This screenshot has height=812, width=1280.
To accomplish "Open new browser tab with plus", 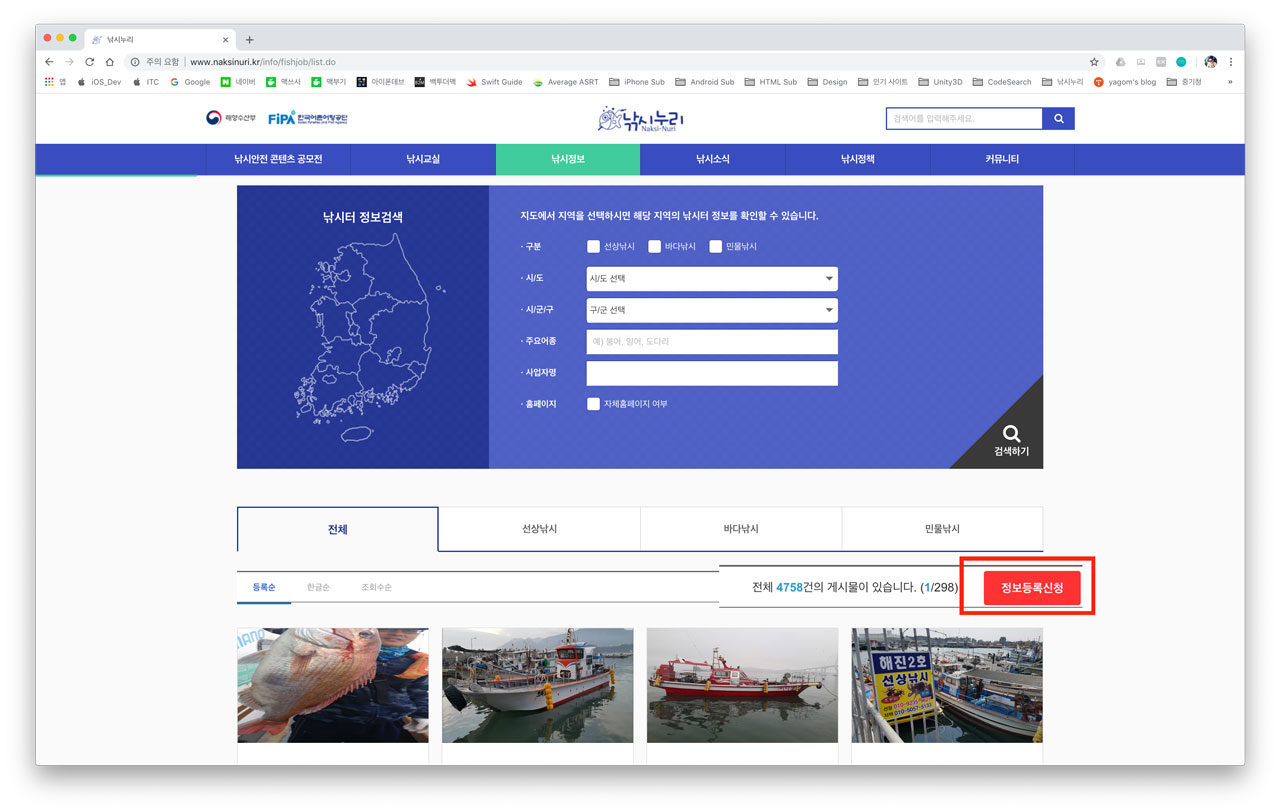I will tap(249, 40).
